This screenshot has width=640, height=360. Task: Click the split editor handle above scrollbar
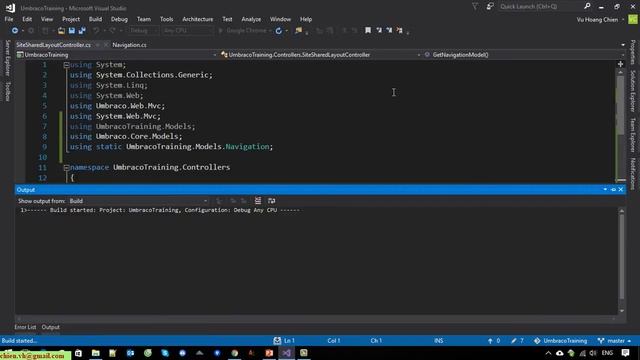click(x=620, y=64)
